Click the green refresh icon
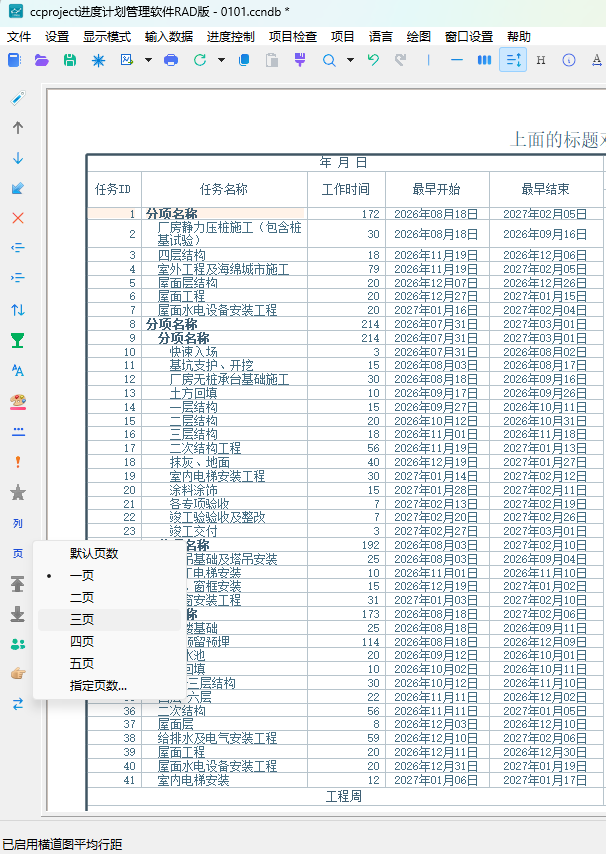The image size is (606, 854). [x=200, y=60]
